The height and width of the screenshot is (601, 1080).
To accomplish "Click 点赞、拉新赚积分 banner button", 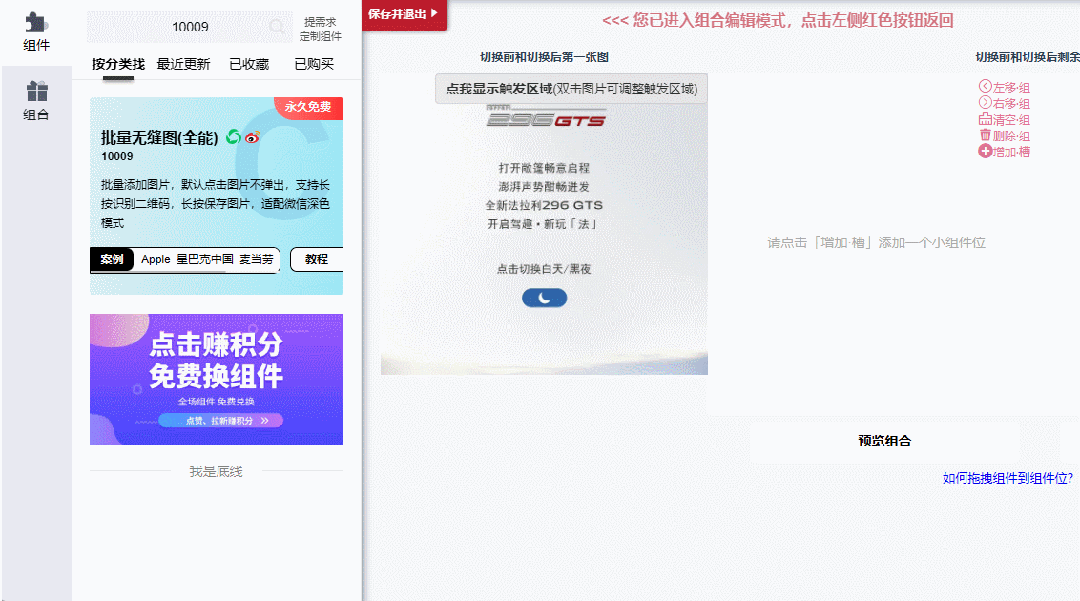I will [220, 421].
